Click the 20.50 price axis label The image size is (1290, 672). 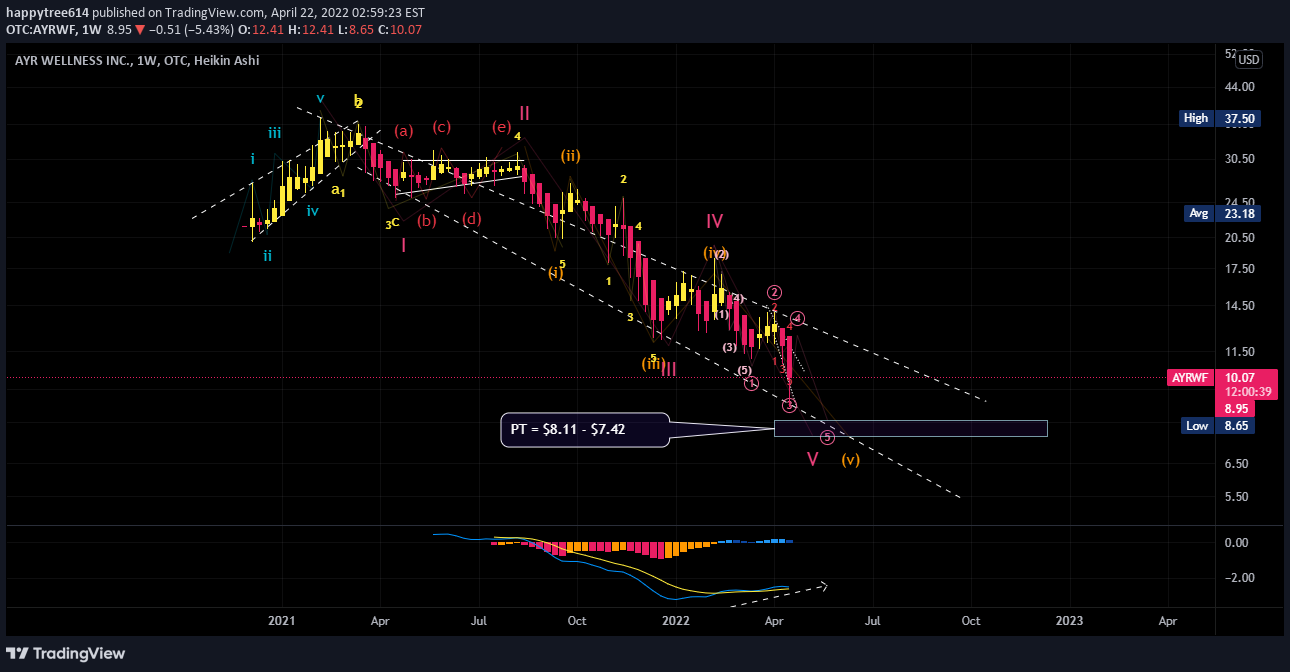coord(1240,237)
